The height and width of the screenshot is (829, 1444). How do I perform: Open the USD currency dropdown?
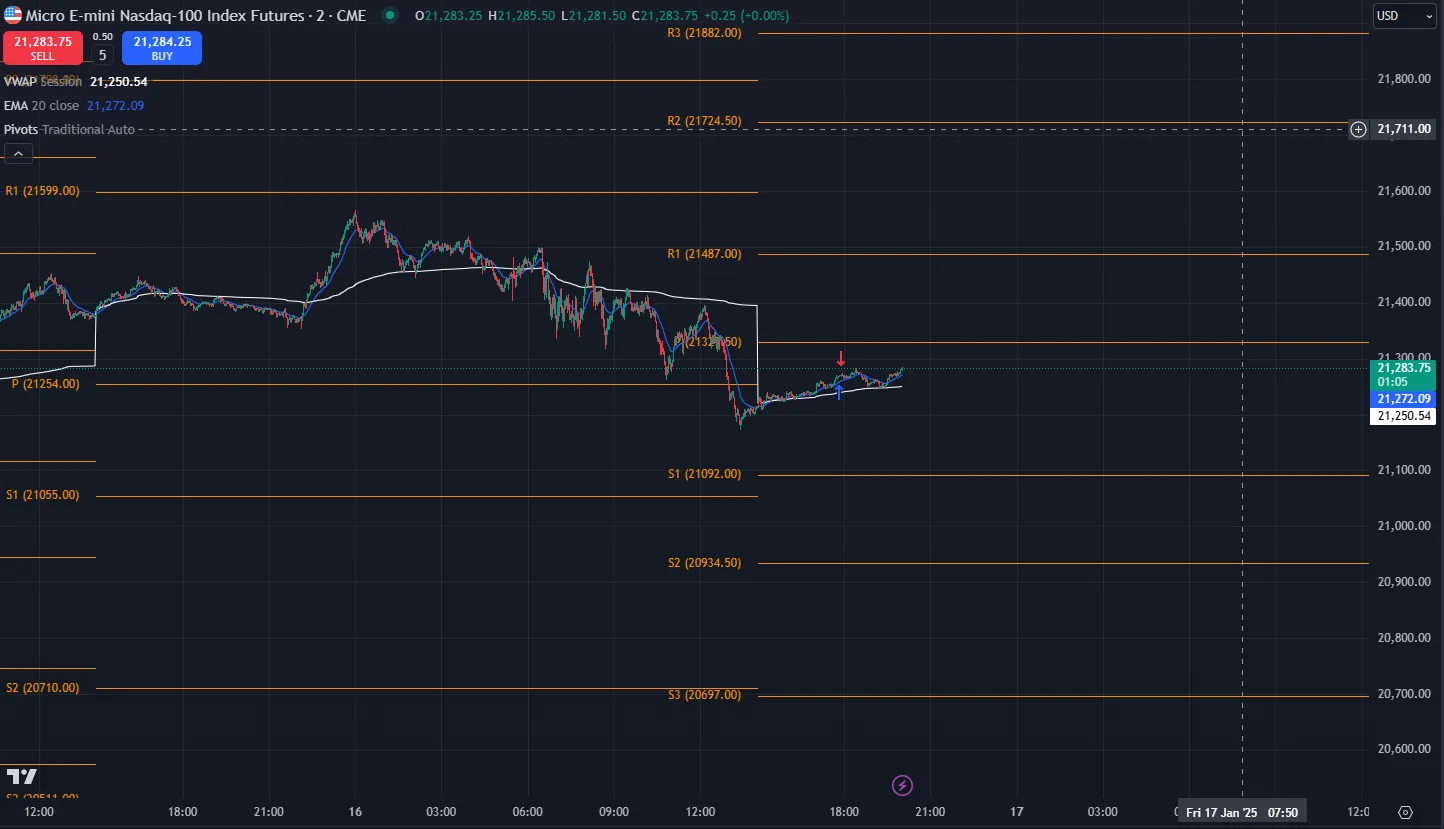click(x=1403, y=16)
